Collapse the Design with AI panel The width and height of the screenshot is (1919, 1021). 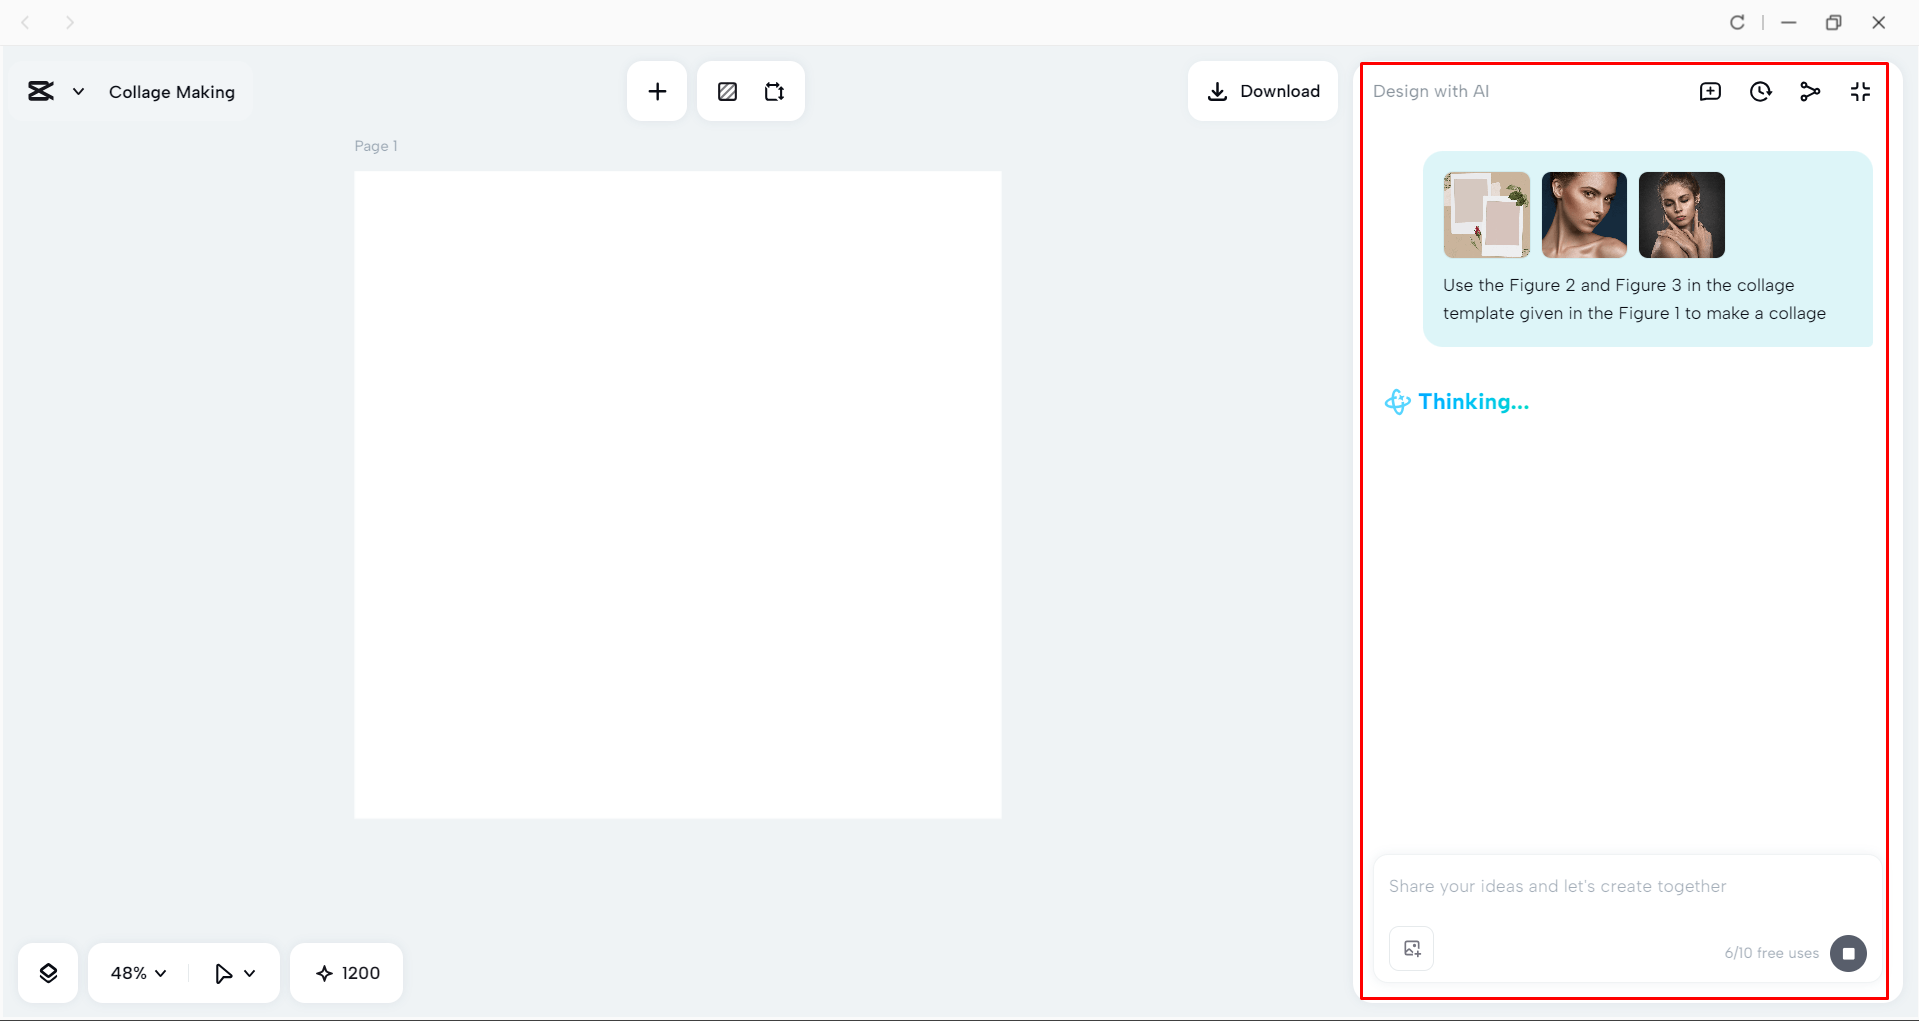[x=1861, y=91]
